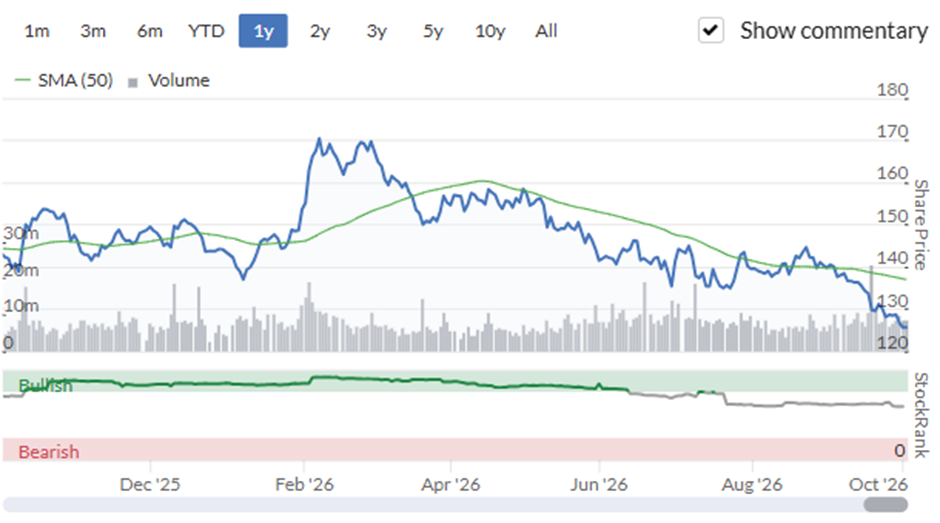
Task: Choose the YTD range button
Action: (206, 31)
